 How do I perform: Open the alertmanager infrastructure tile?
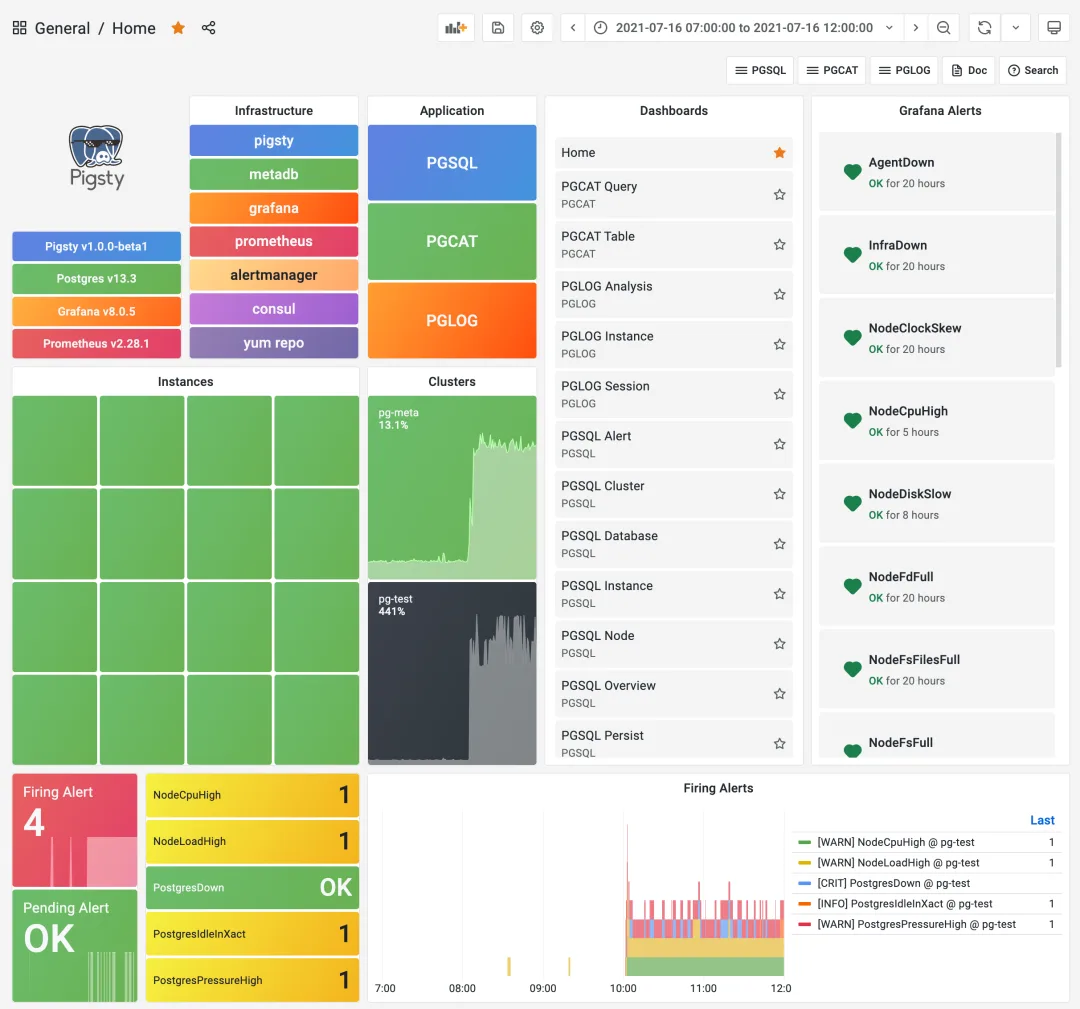click(x=273, y=275)
